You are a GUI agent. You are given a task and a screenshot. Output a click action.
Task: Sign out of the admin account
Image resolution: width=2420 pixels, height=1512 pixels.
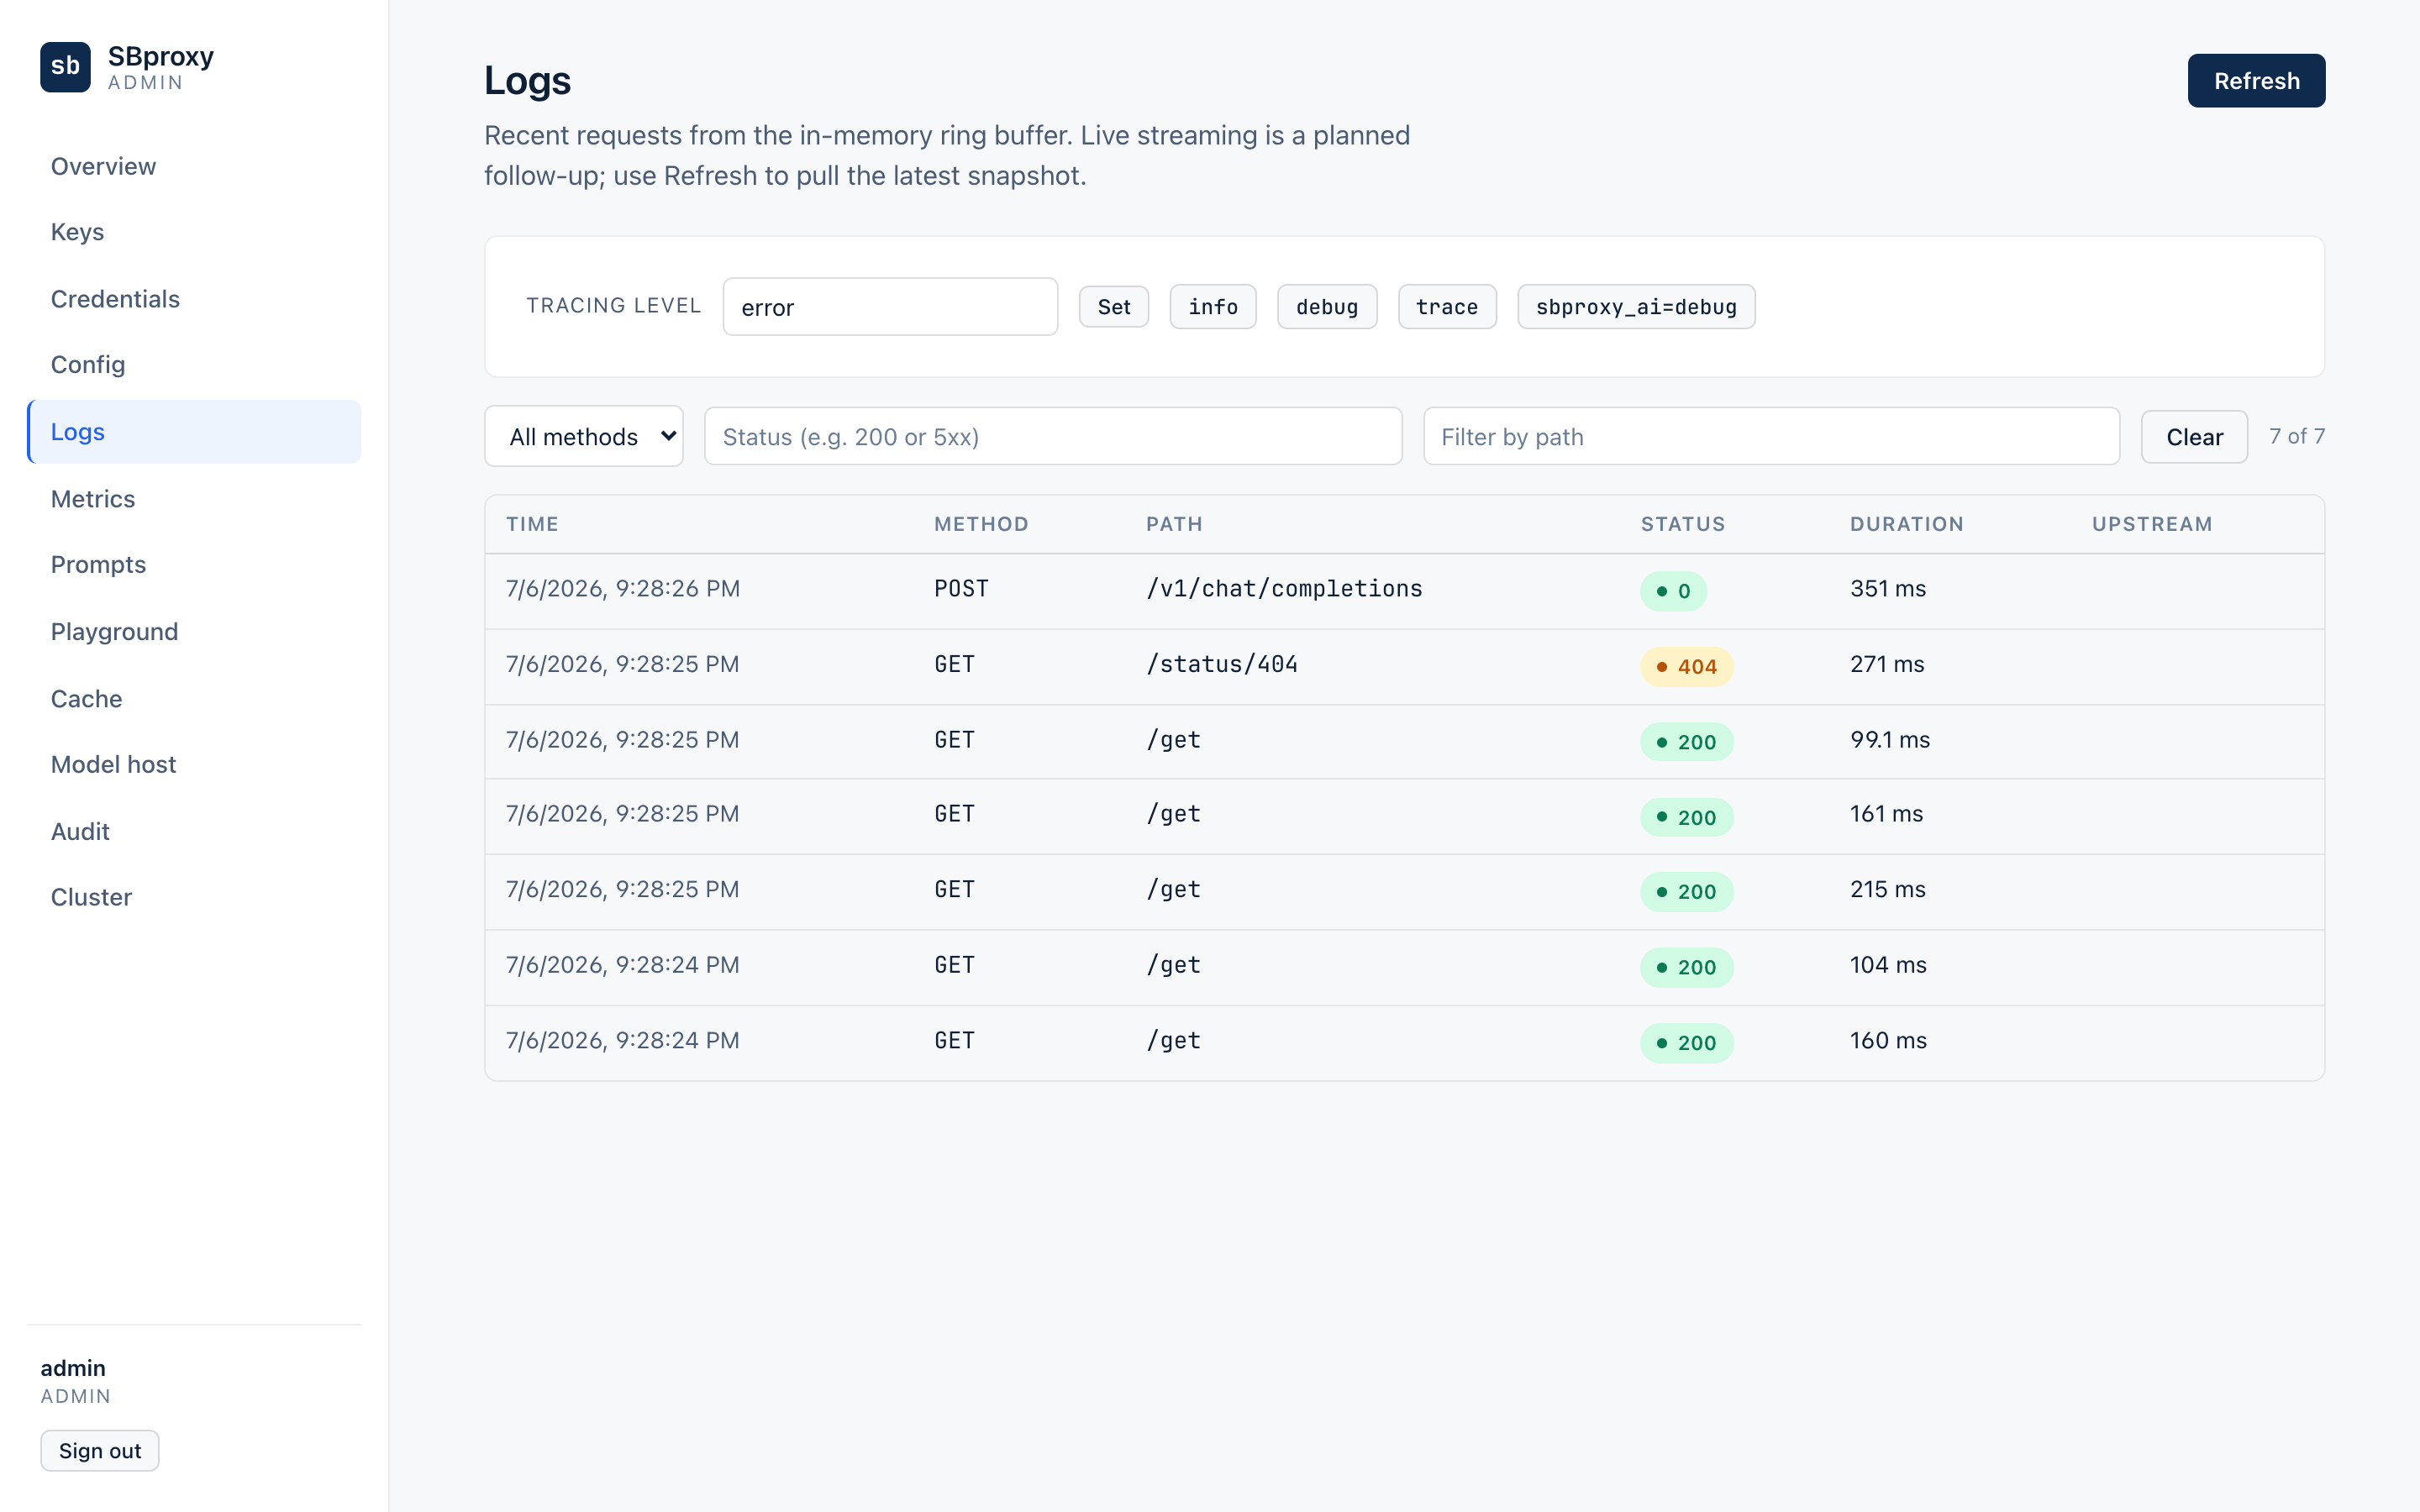point(100,1451)
